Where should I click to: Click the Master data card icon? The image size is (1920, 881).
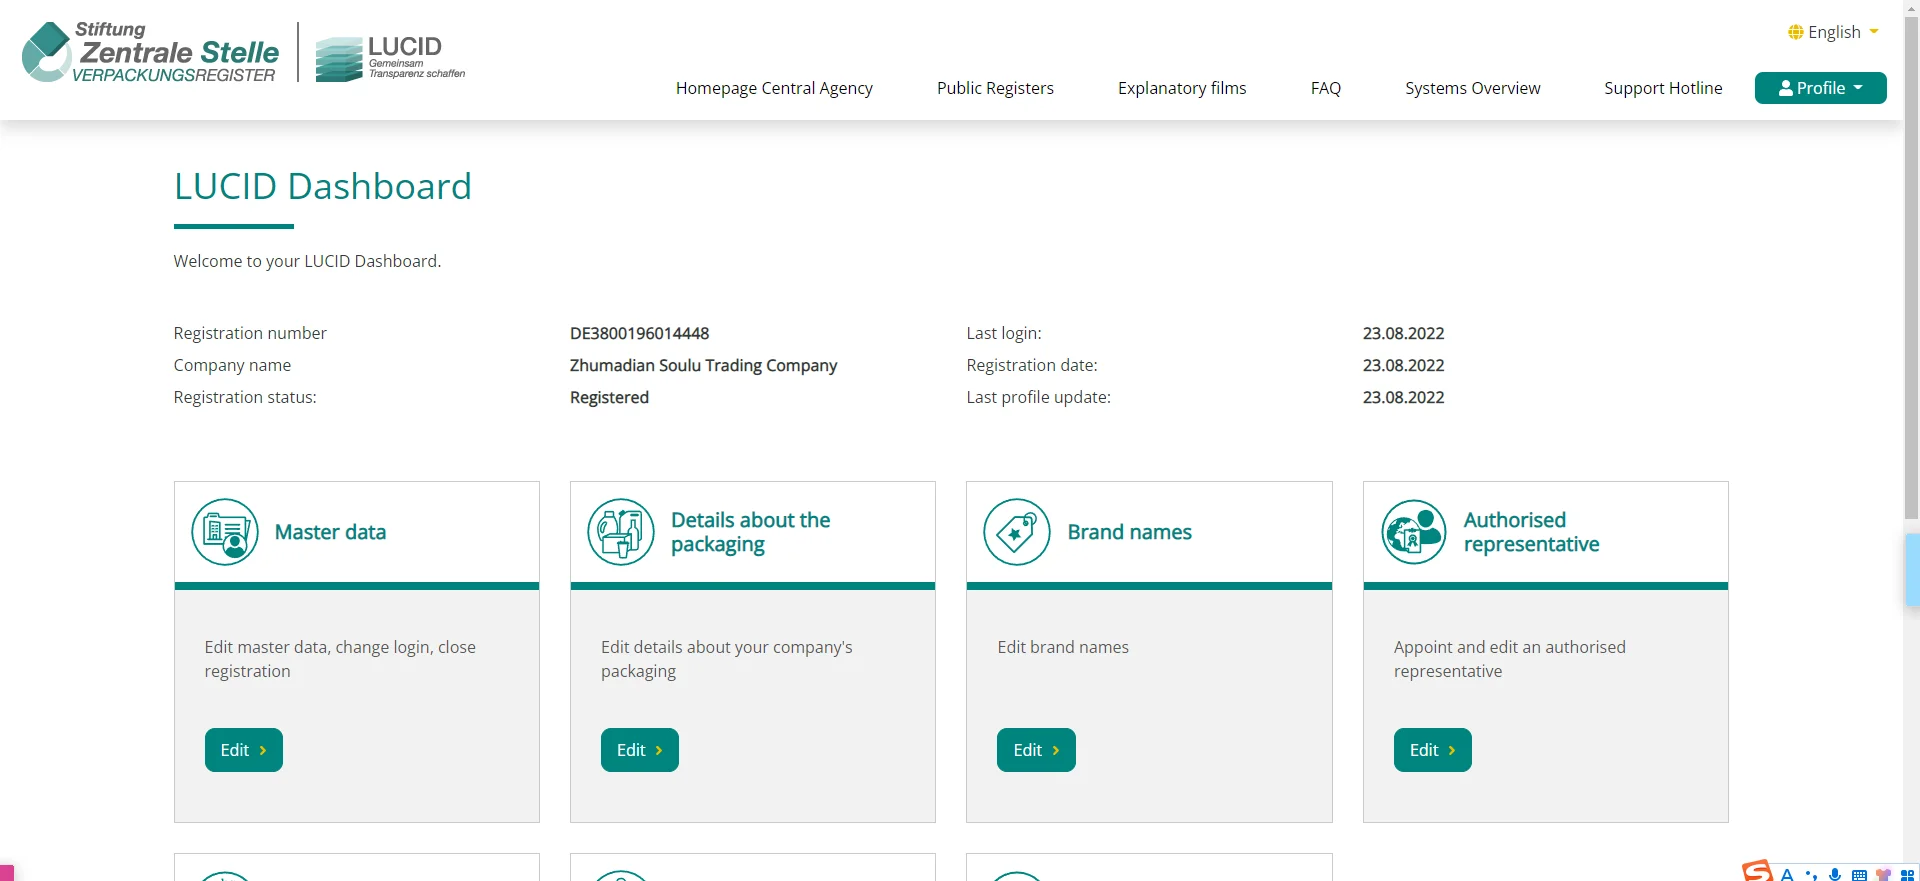pyautogui.click(x=225, y=532)
